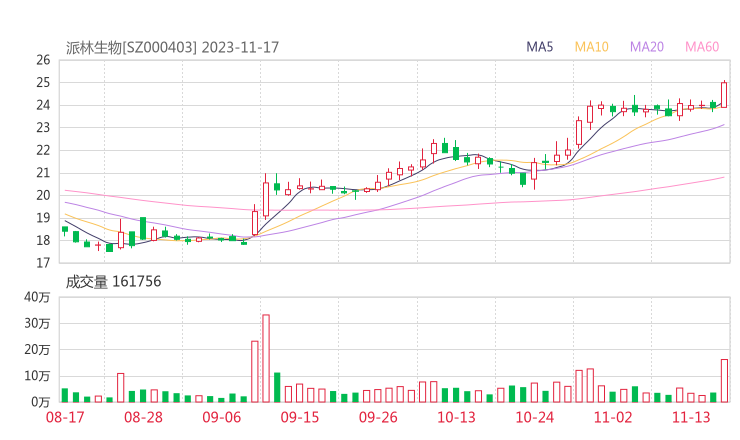Select the last red candlestick reaching 25
Image resolution: width=740 pixels, height=440 pixels.
[x=724, y=94]
